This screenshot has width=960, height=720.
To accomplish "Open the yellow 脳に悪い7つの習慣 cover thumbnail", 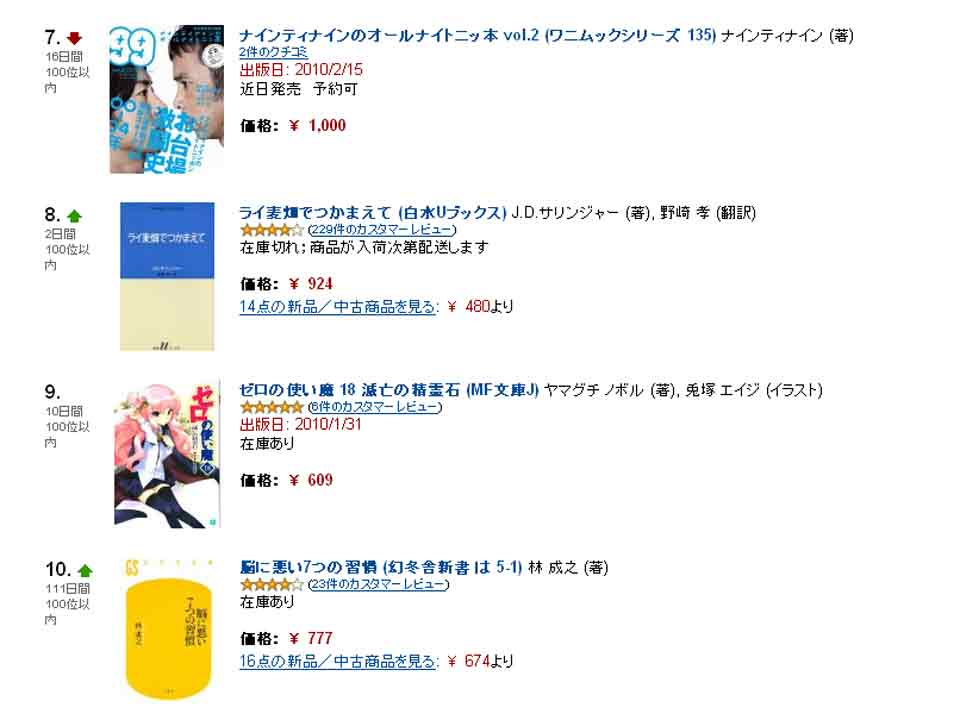I will coord(169,630).
